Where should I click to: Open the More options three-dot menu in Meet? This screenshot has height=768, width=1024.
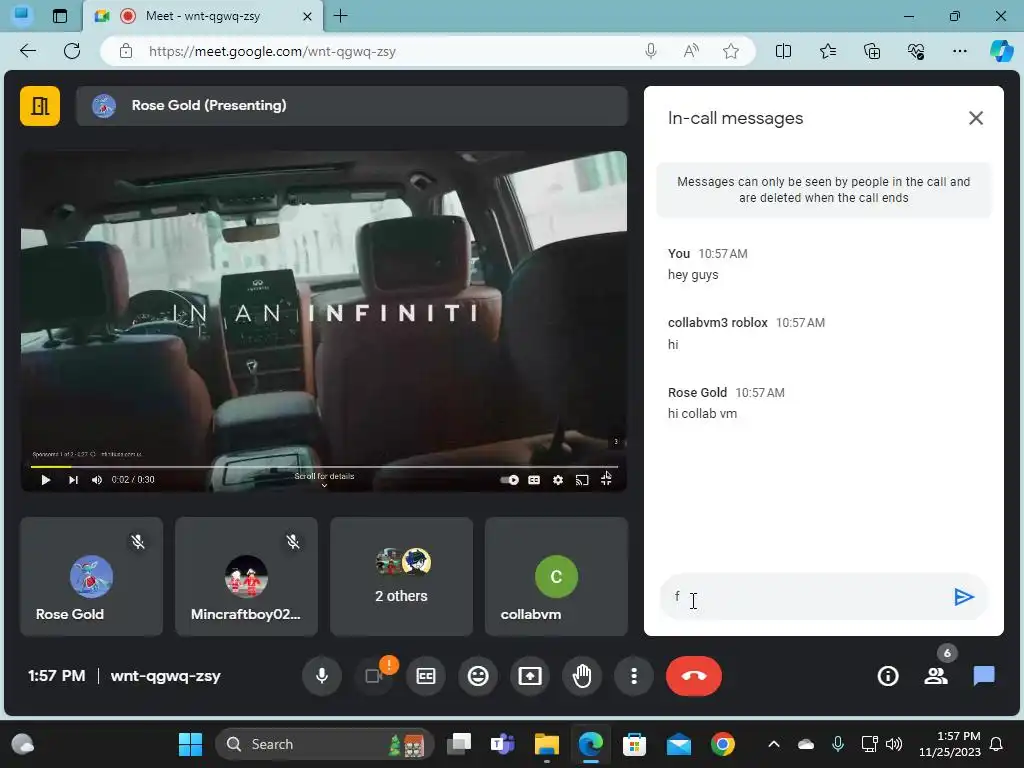coord(633,676)
